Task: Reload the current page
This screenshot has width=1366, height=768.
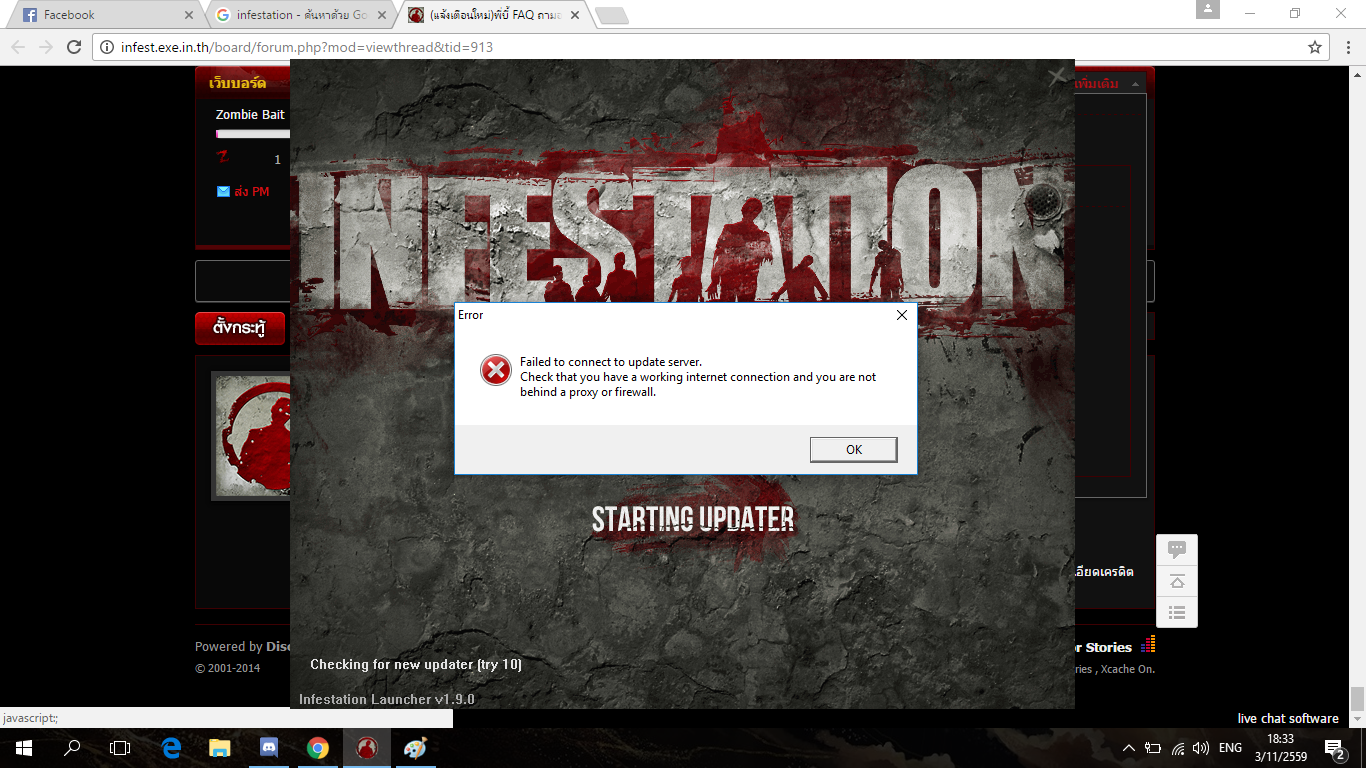Action: click(x=73, y=47)
